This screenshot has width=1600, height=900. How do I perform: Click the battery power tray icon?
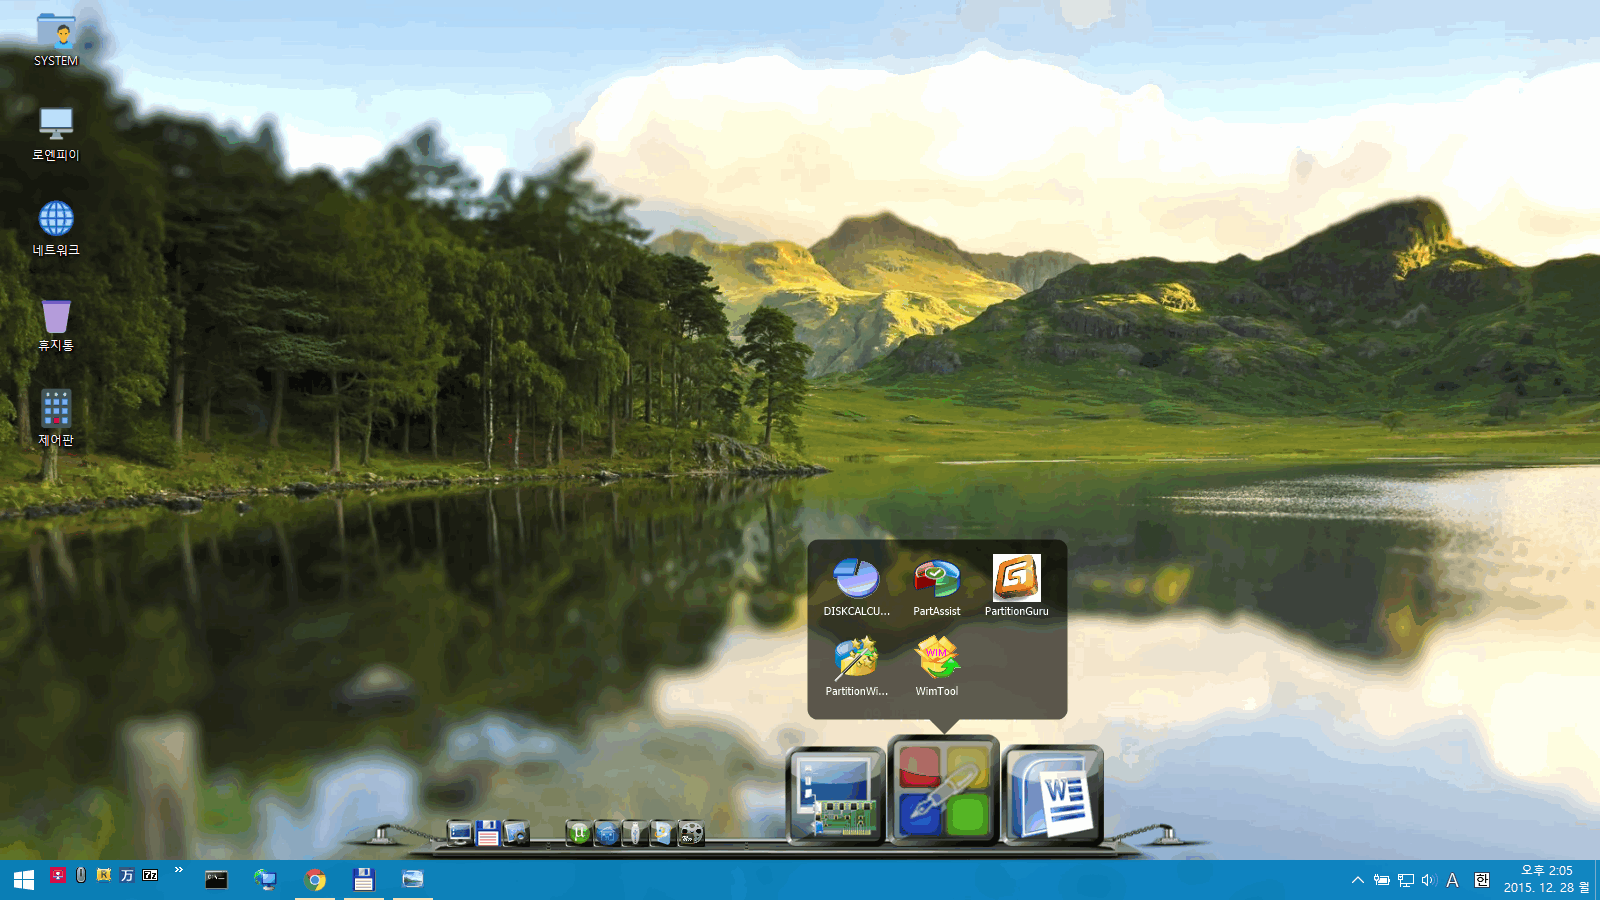click(1381, 881)
